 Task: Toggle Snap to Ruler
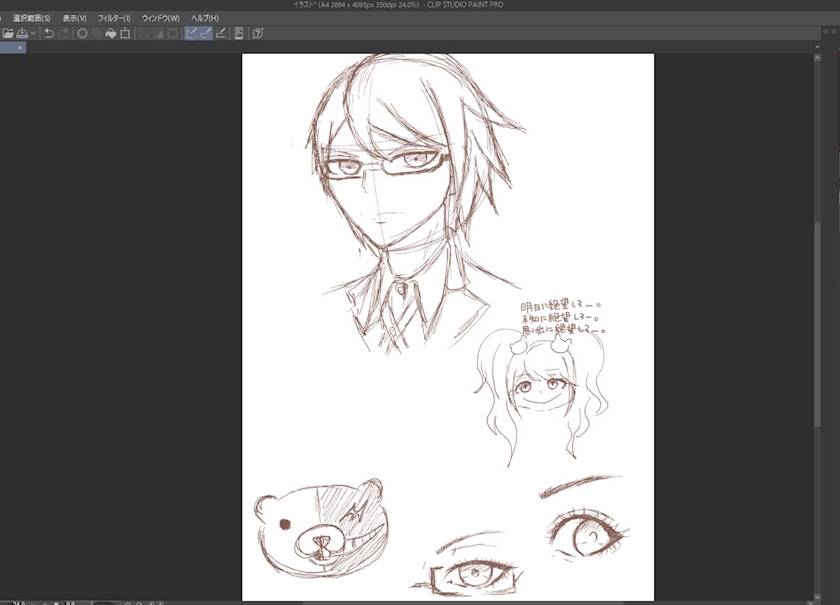[191, 33]
